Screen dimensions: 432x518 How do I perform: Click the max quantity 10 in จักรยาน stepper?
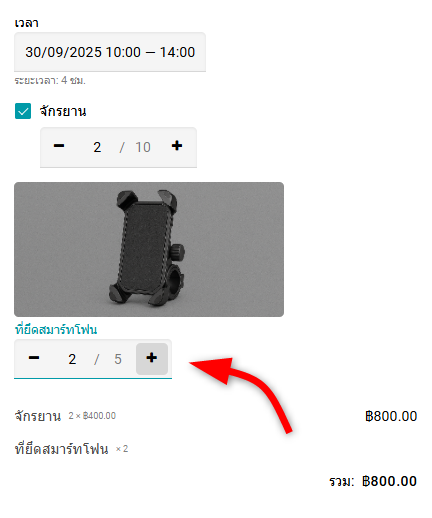click(143, 147)
